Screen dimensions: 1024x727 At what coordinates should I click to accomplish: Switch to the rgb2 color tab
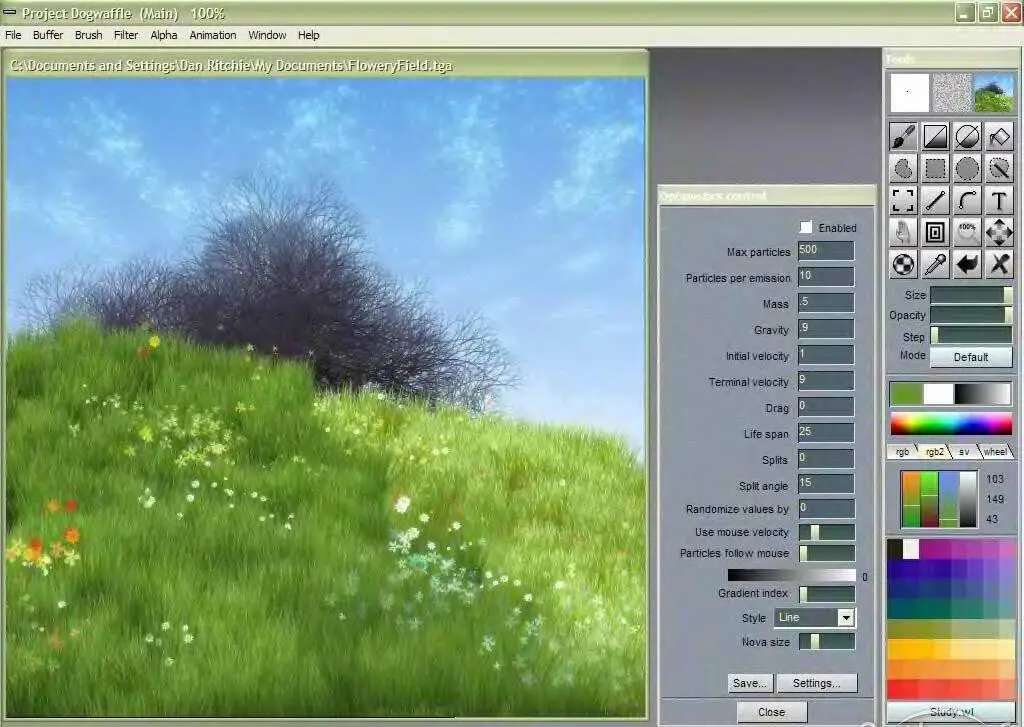tap(935, 451)
